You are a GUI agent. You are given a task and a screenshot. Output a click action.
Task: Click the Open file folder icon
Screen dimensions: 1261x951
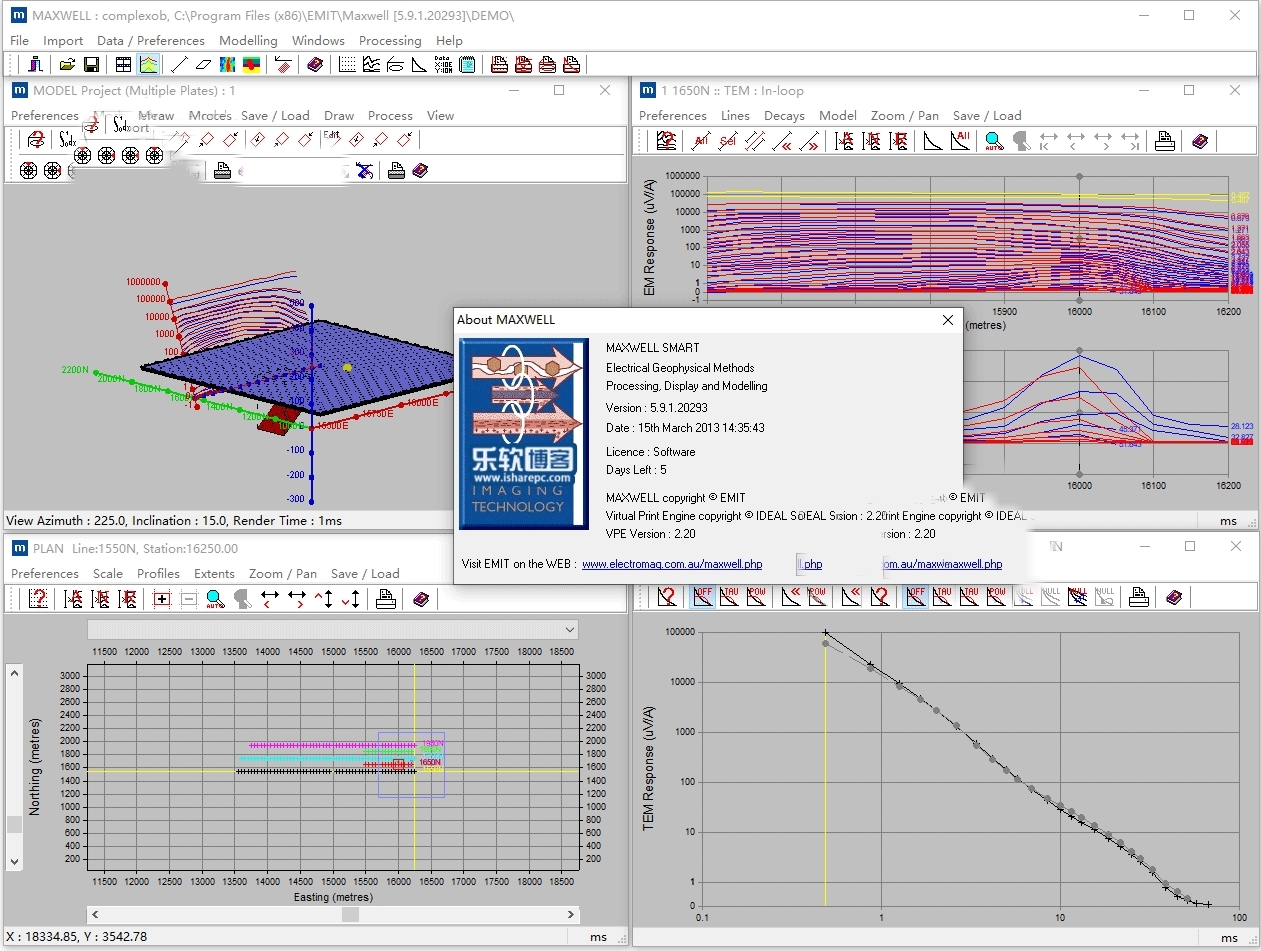[x=67, y=65]
